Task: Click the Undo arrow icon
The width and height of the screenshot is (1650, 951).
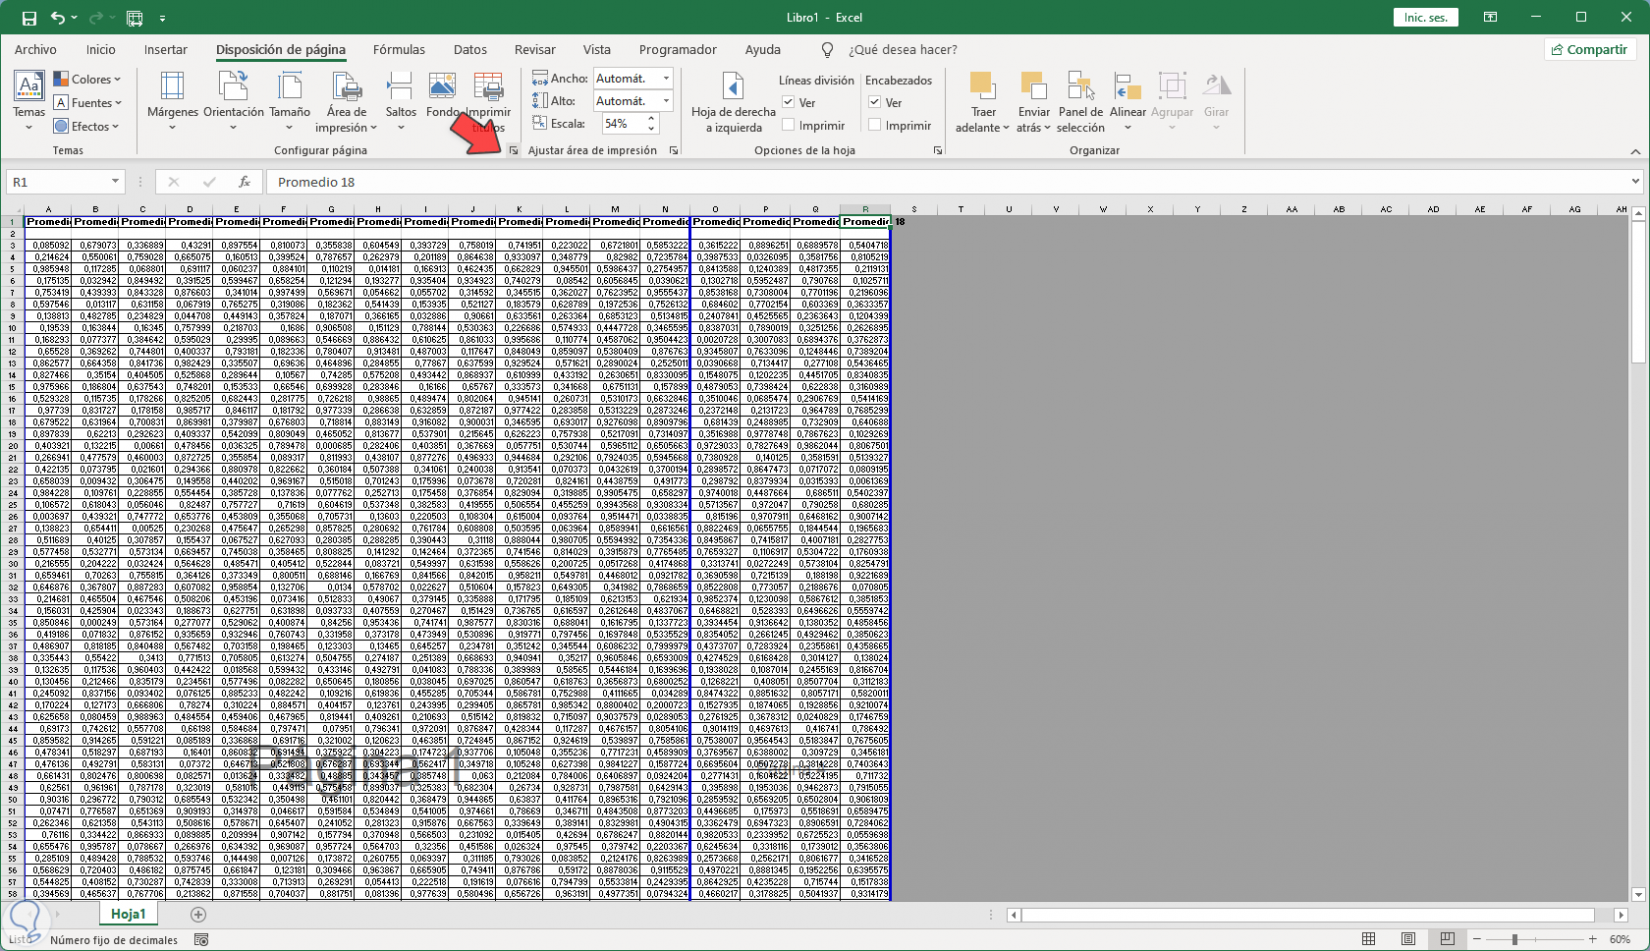Action: coord(58,18)
